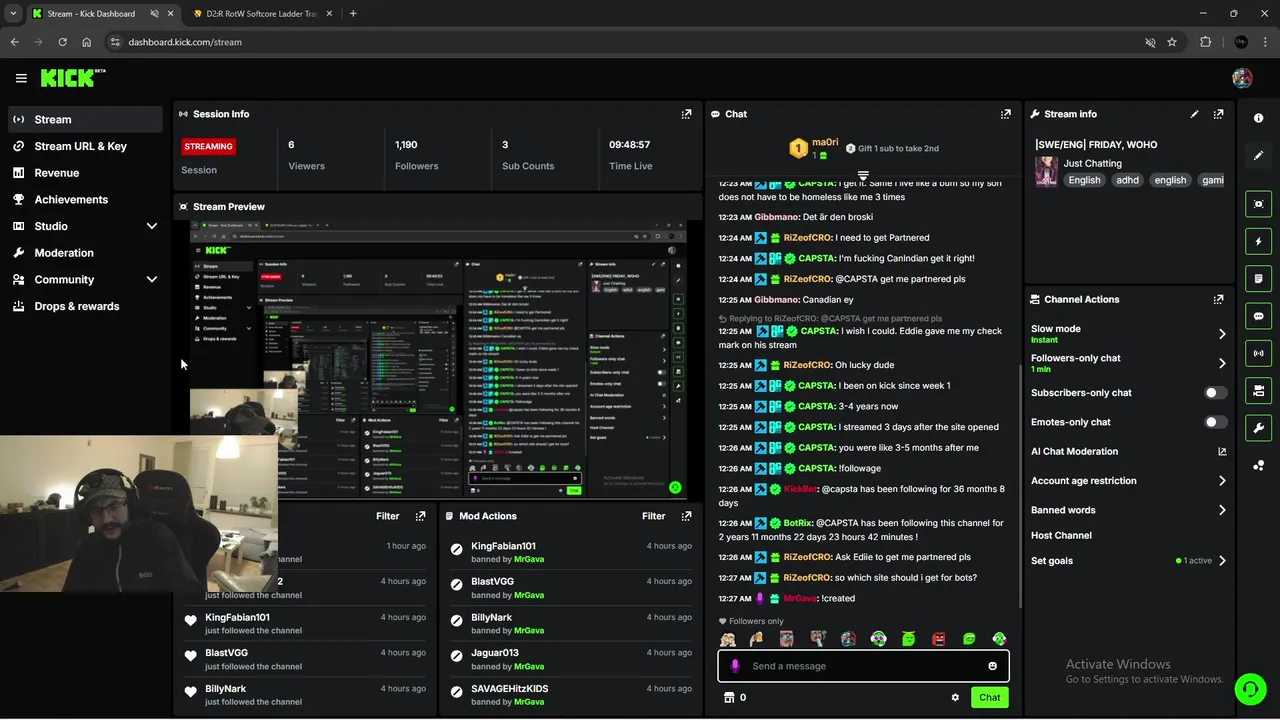This screenshot has width=1280, height=720.
Task: Expand the Studio sidebar section
Action: pyautogui.click(x=152, y=226)
